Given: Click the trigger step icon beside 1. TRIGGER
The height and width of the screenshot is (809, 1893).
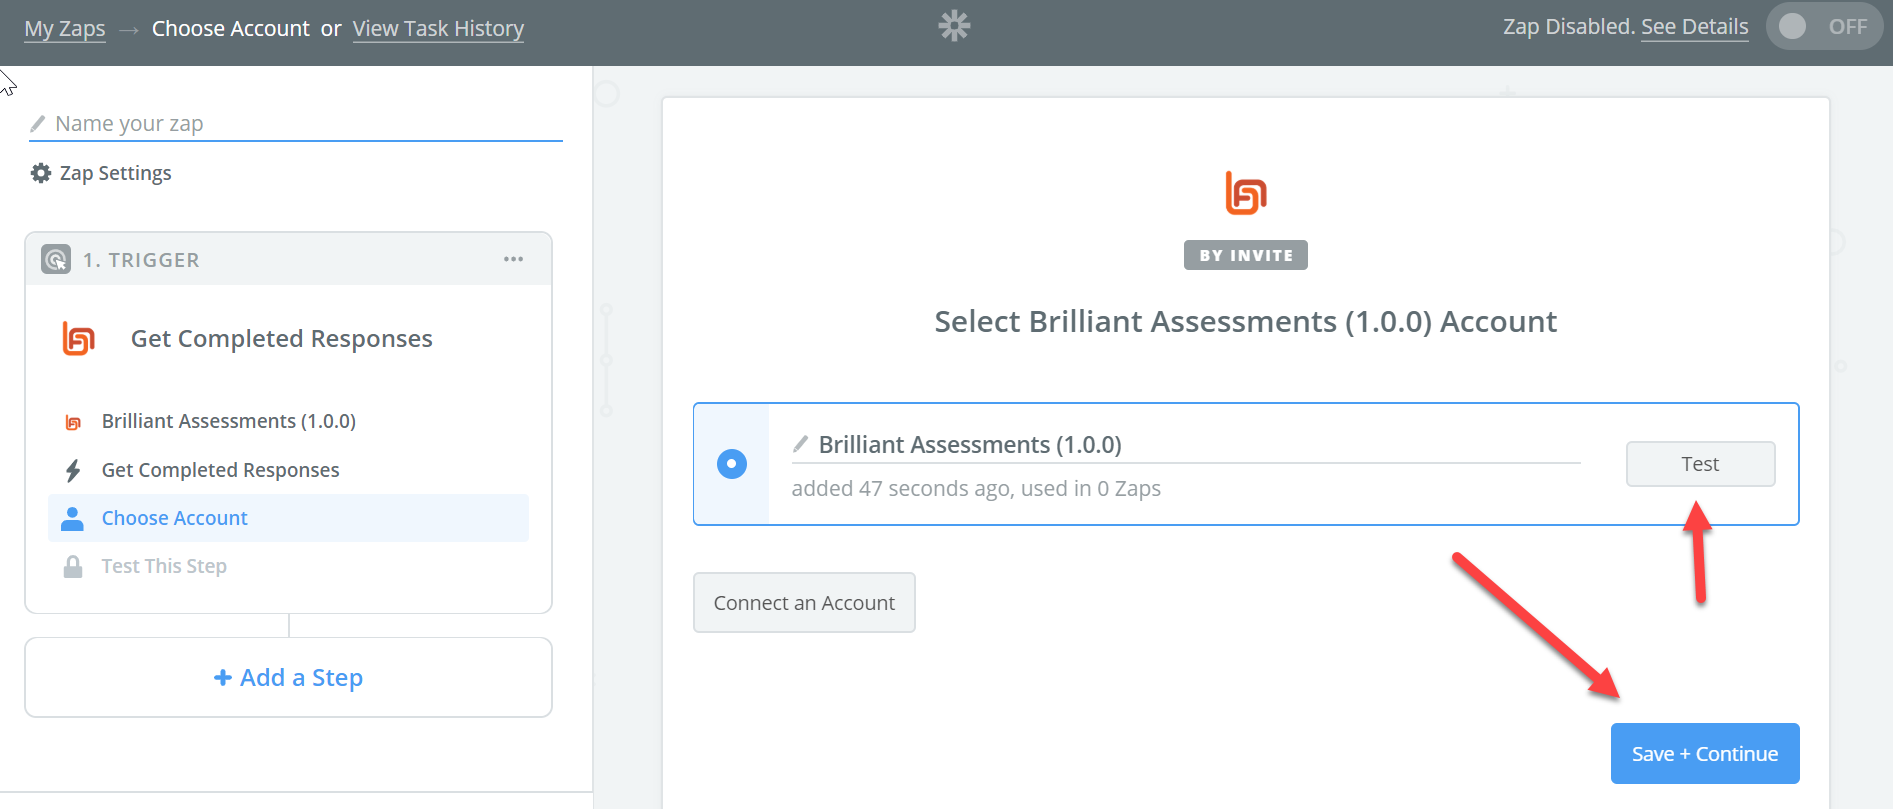Looking at the screenshot, I should point(56,259).
